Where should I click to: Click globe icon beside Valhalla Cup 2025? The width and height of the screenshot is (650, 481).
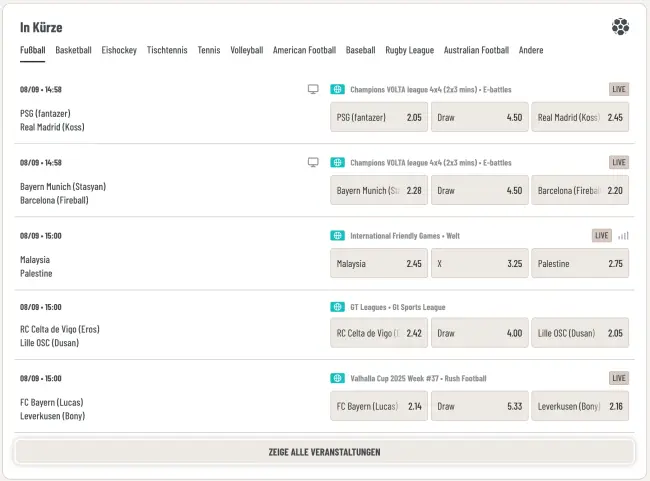338,378
